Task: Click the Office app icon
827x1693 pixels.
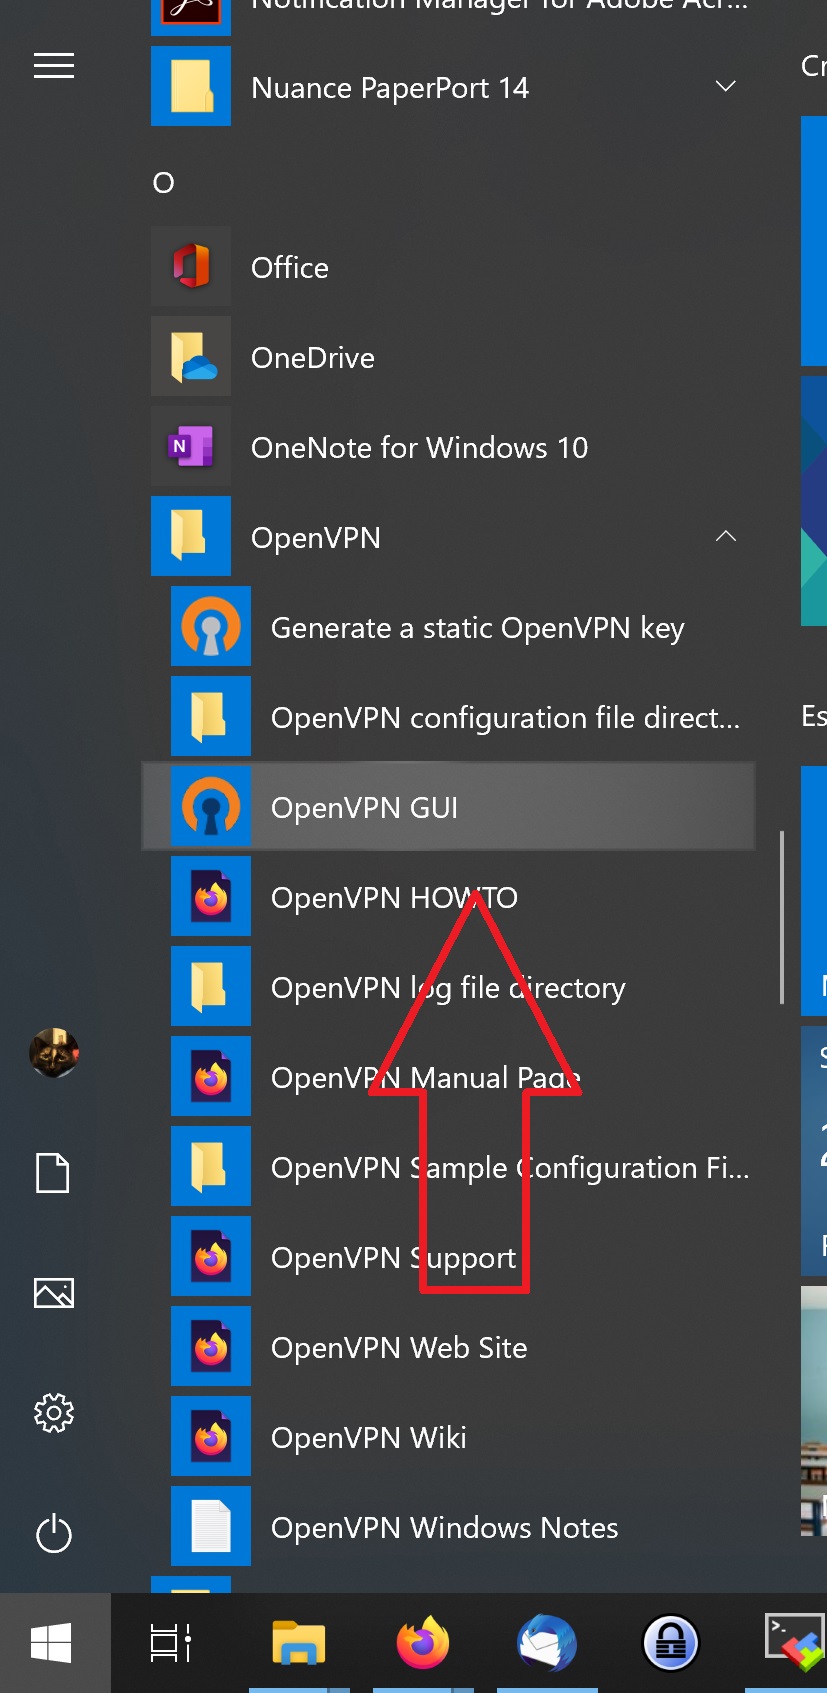Action: (191, 266)
